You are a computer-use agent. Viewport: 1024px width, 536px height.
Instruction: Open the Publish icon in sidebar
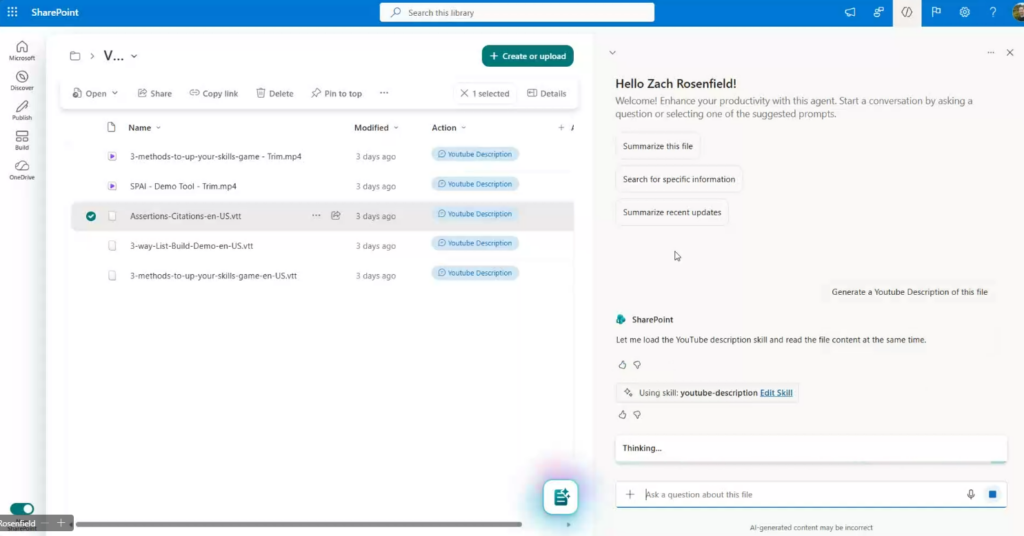(x=22, y=110)
